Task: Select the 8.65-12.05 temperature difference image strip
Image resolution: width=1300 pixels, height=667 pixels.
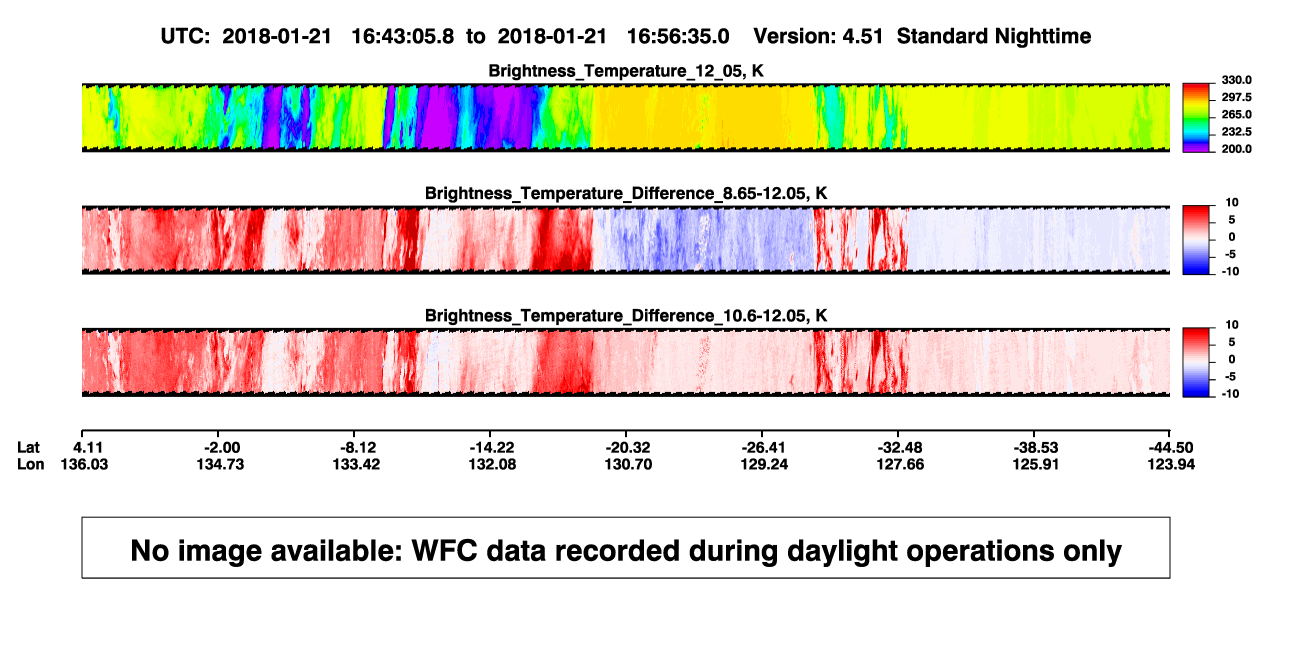Action: (625, 240)
